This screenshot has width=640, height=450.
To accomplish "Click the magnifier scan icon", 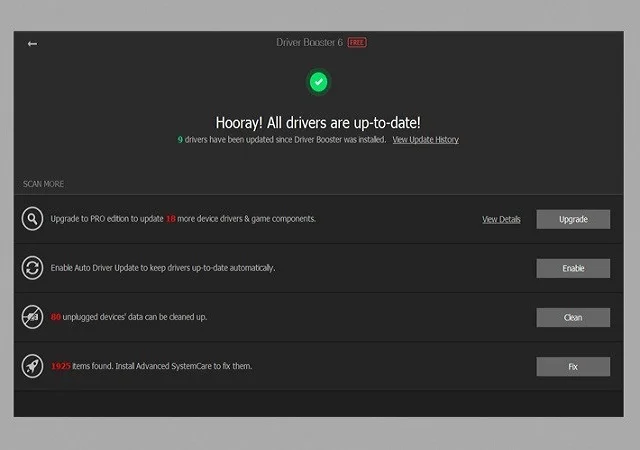I will (32, 219).
